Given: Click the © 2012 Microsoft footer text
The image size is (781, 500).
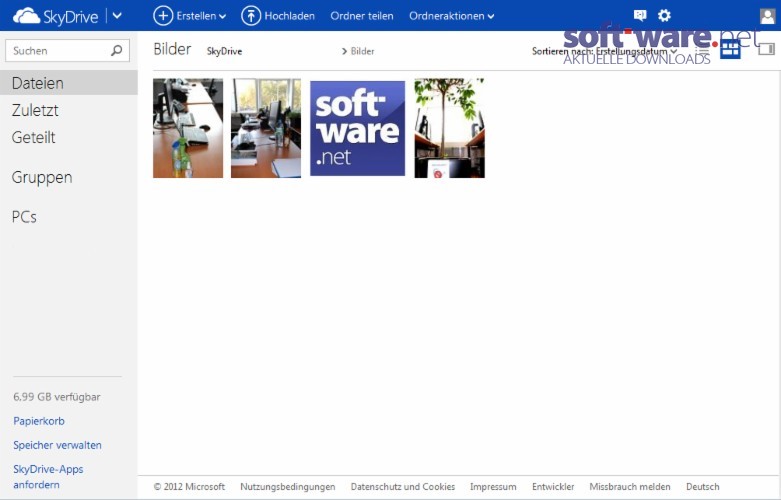Looking at the screenshot, I should click(x=189, y=487).
